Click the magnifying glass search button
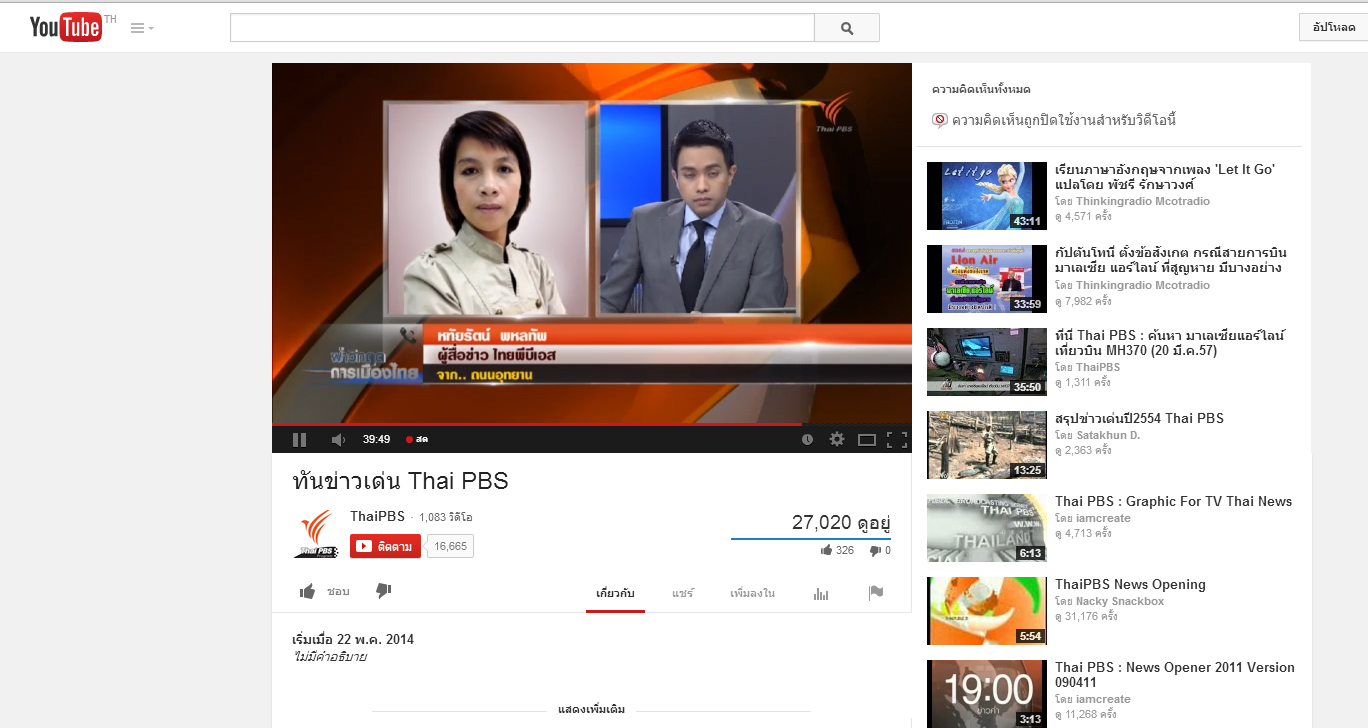 (x=847, y=28)
